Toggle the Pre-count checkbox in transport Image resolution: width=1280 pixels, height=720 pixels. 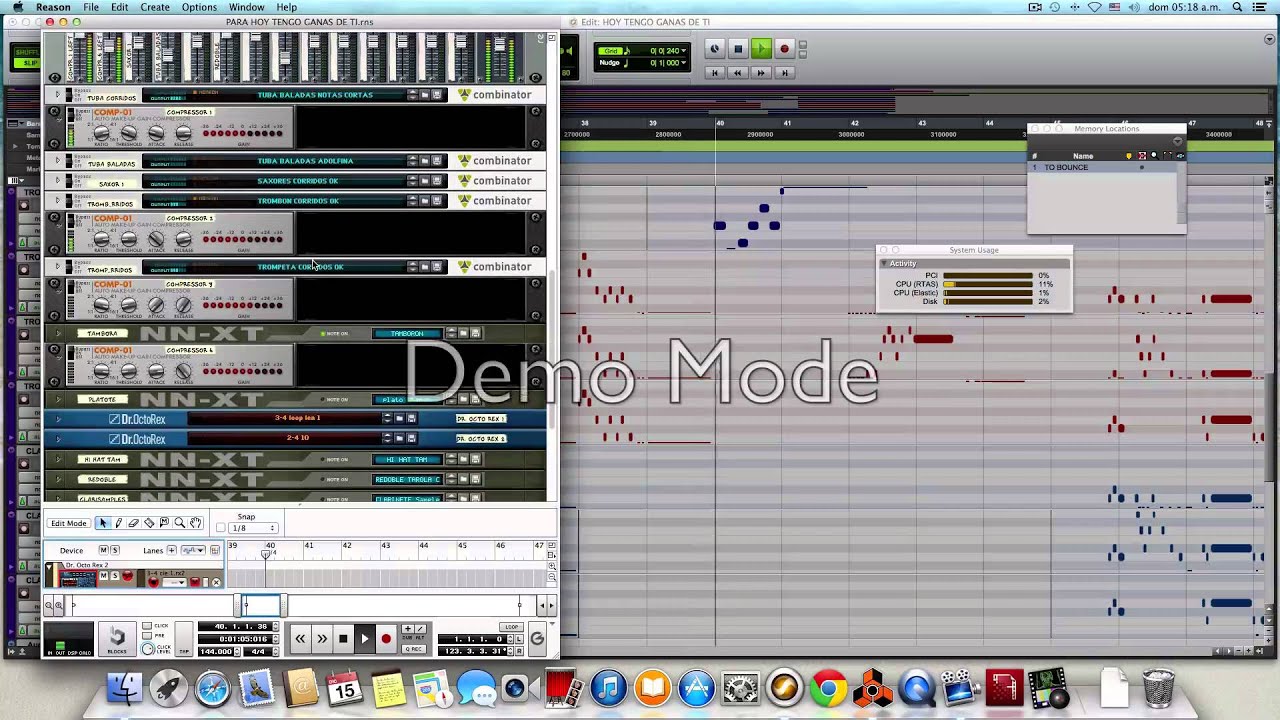147,636
